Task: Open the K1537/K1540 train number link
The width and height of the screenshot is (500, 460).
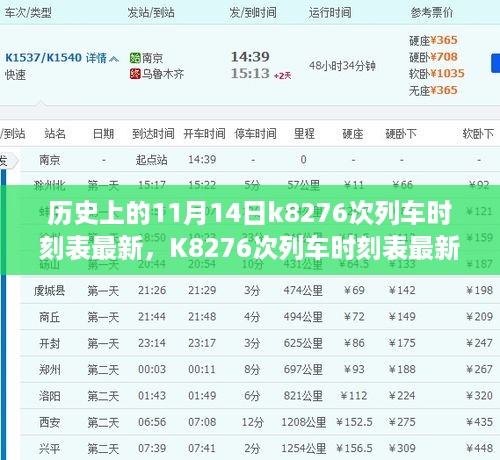Action: tap(43, 58)
